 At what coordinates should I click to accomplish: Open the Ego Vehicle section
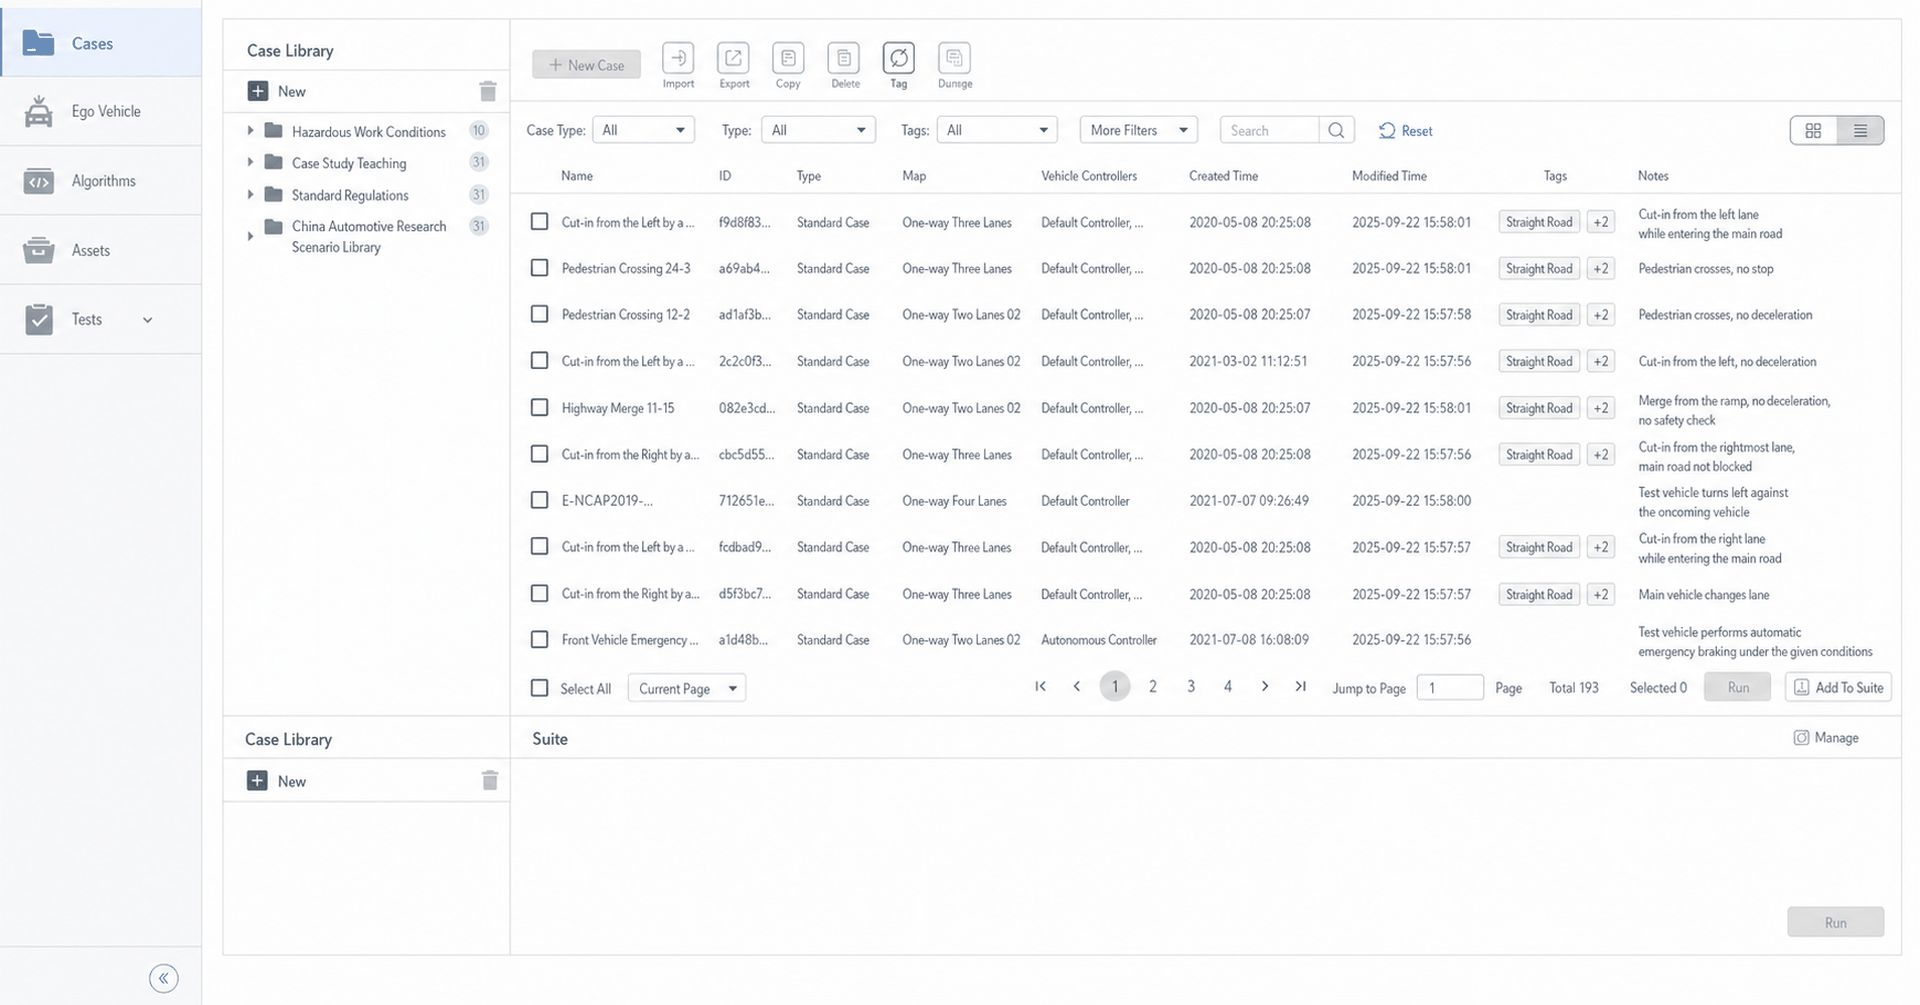[100, 111]
